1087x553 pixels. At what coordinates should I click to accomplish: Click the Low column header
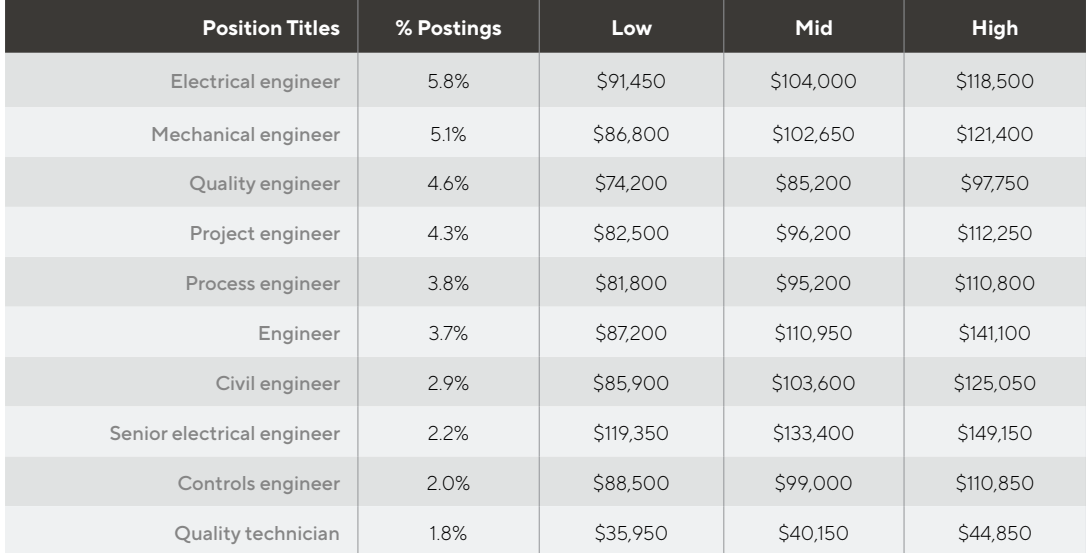coord(631,28)
